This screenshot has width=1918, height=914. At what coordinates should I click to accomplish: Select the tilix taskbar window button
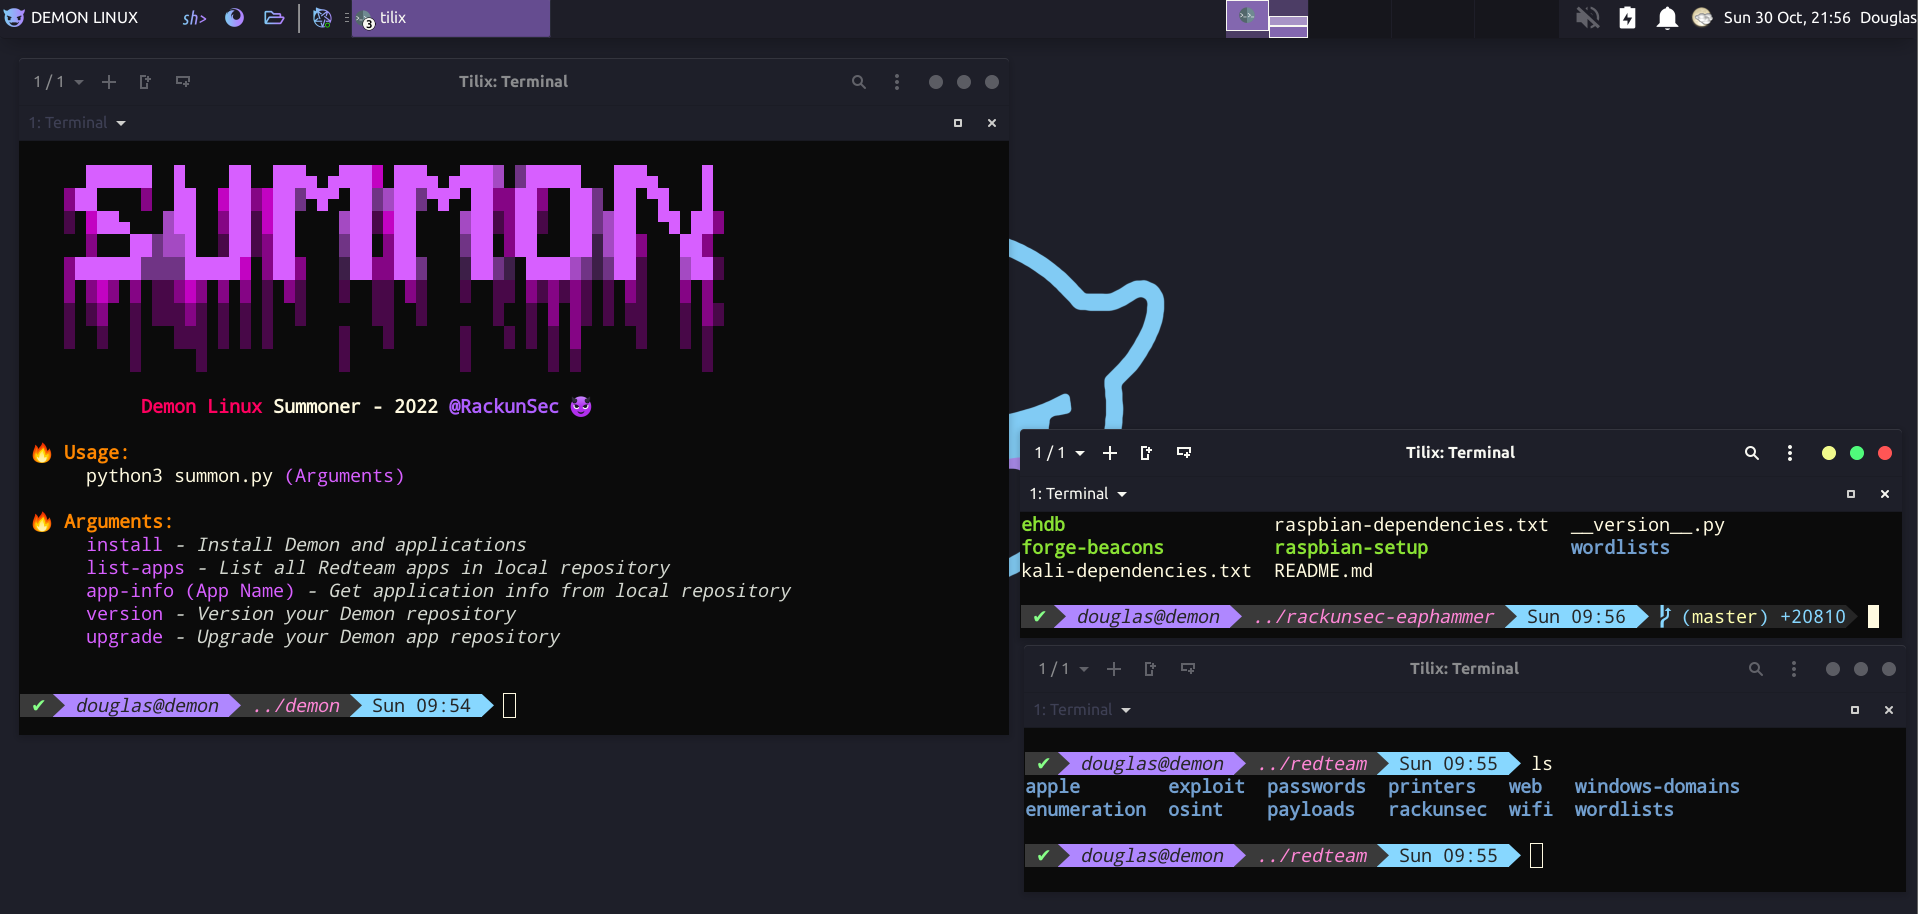tap(451, 18)
